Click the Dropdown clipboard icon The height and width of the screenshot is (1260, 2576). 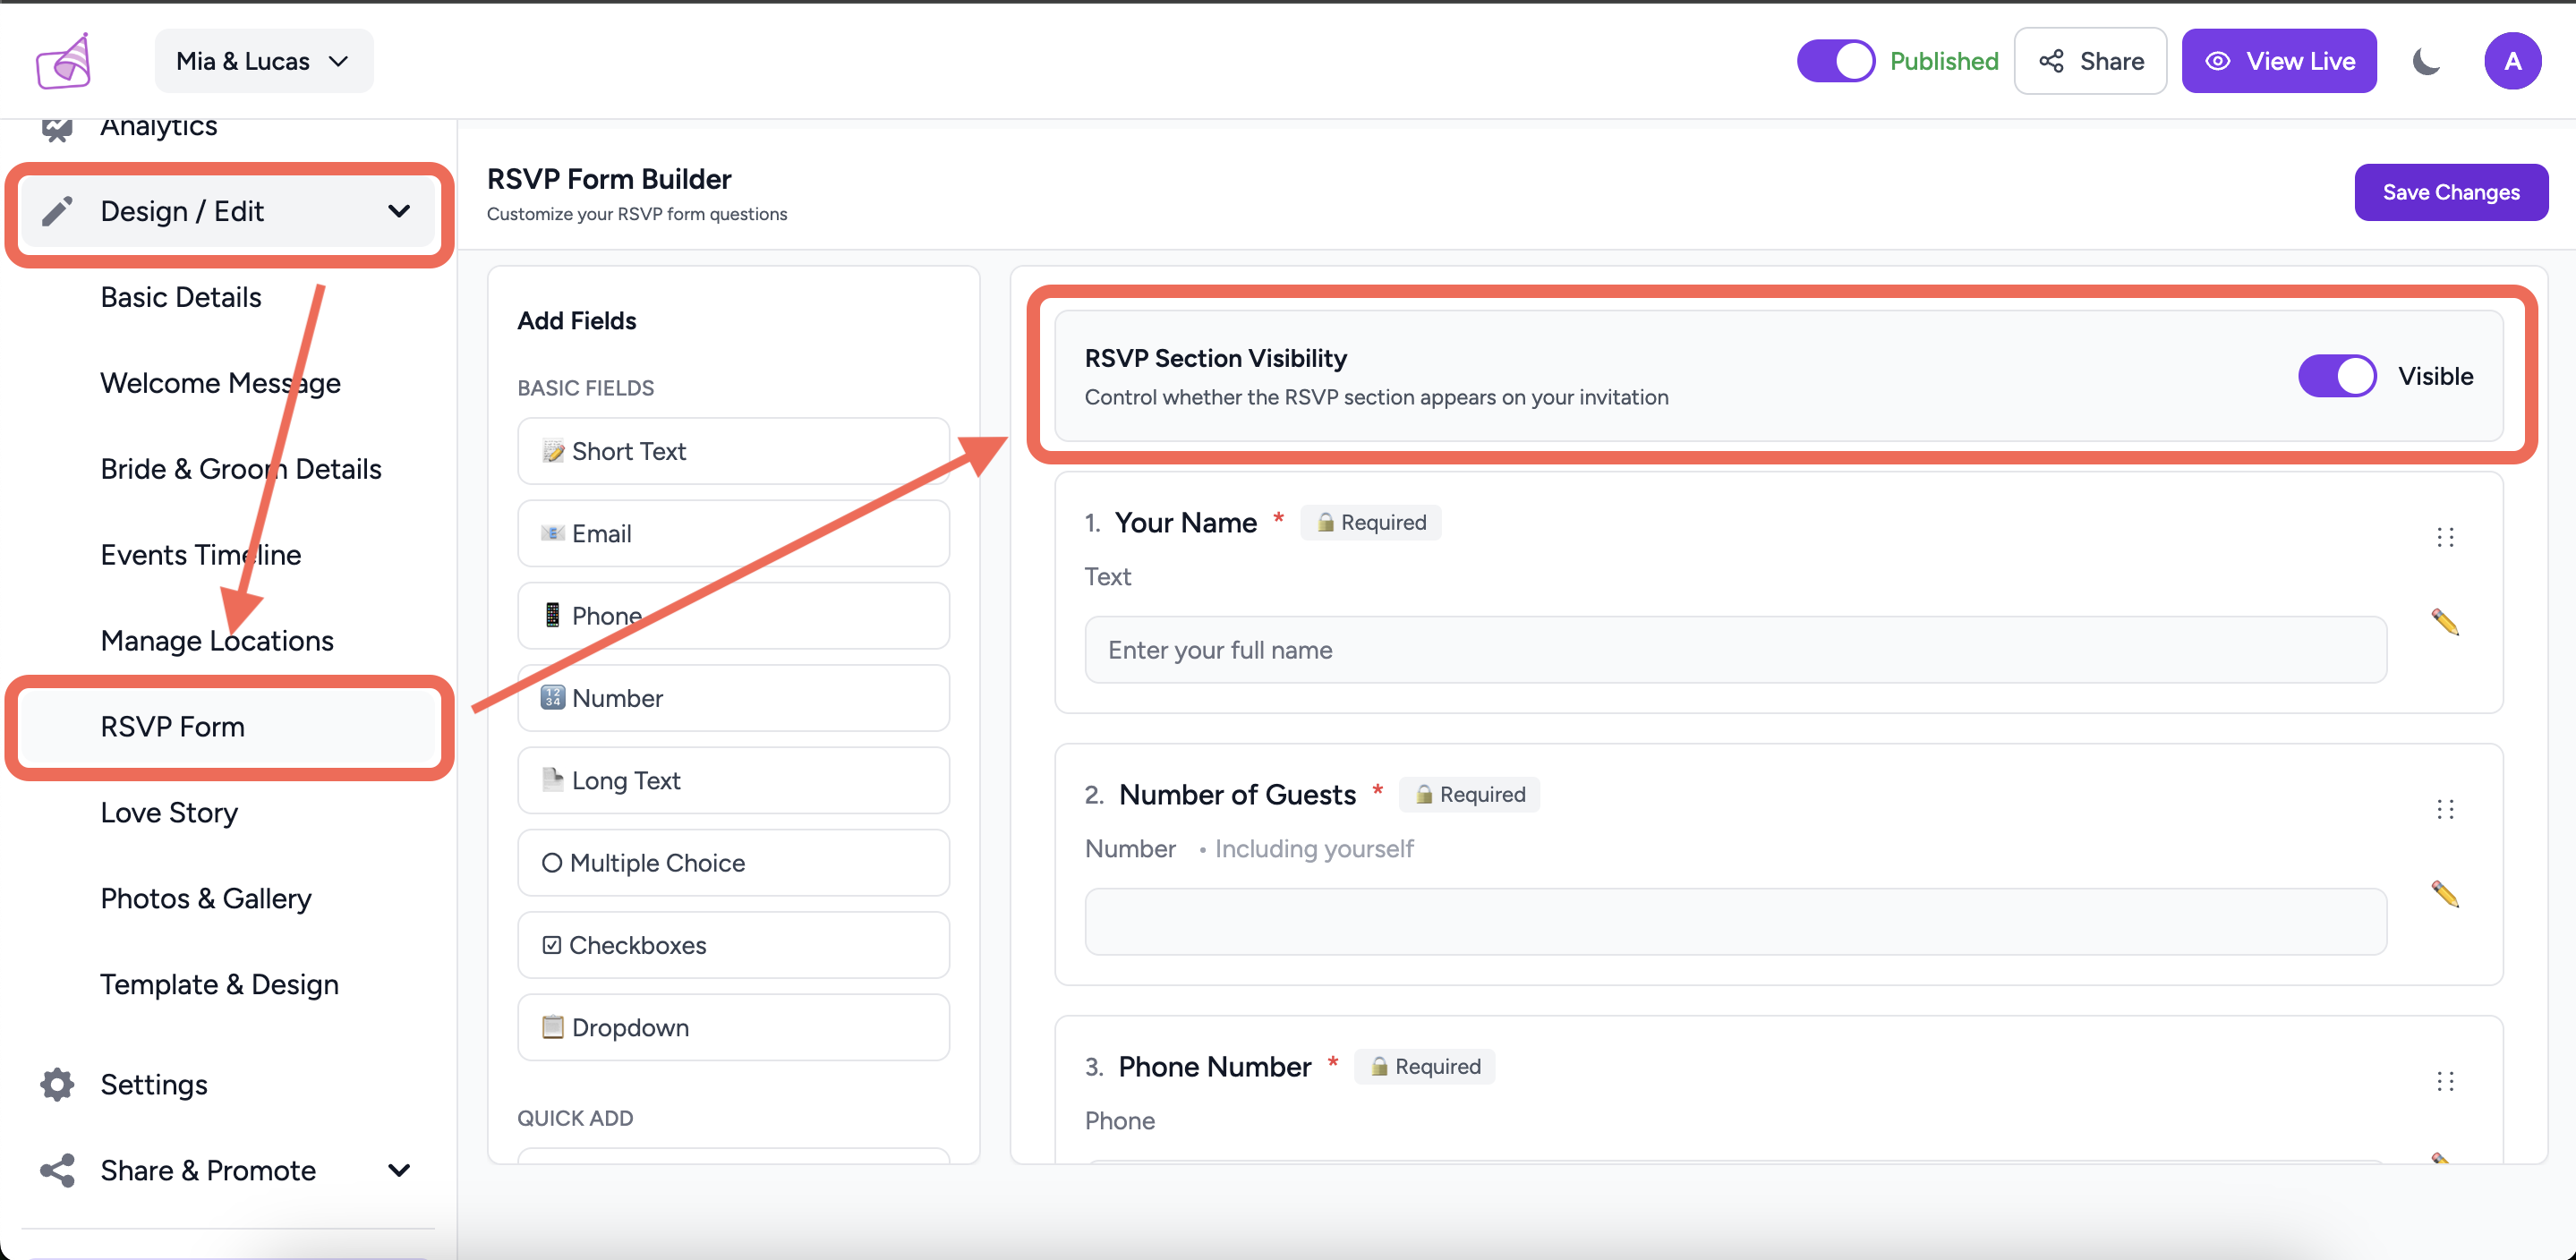553,1027
